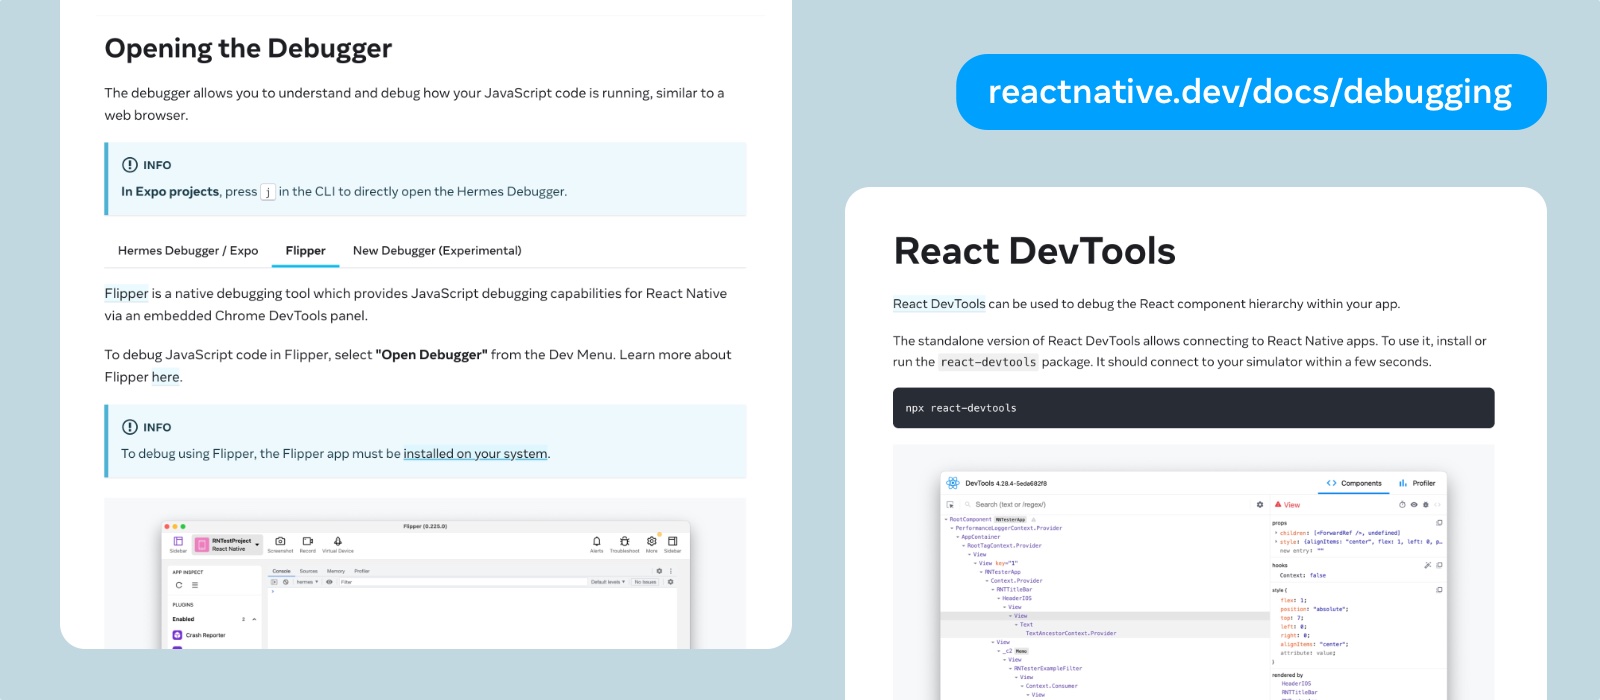Open Virtual Device rocket icon in Flipper
The image size is (1600, 700).
(x=338, y=541)
